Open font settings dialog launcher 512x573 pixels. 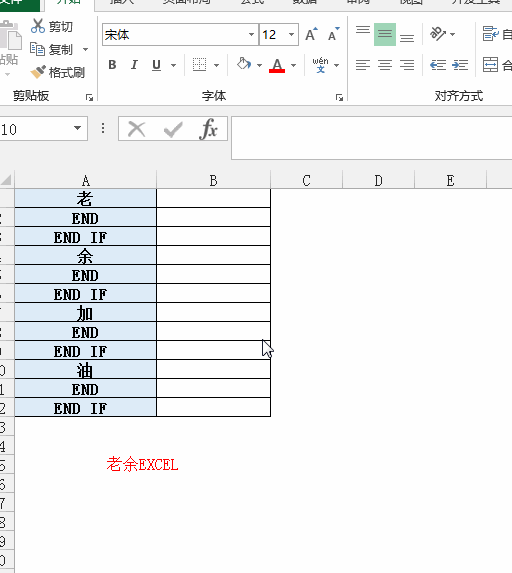tap(339, 97)
